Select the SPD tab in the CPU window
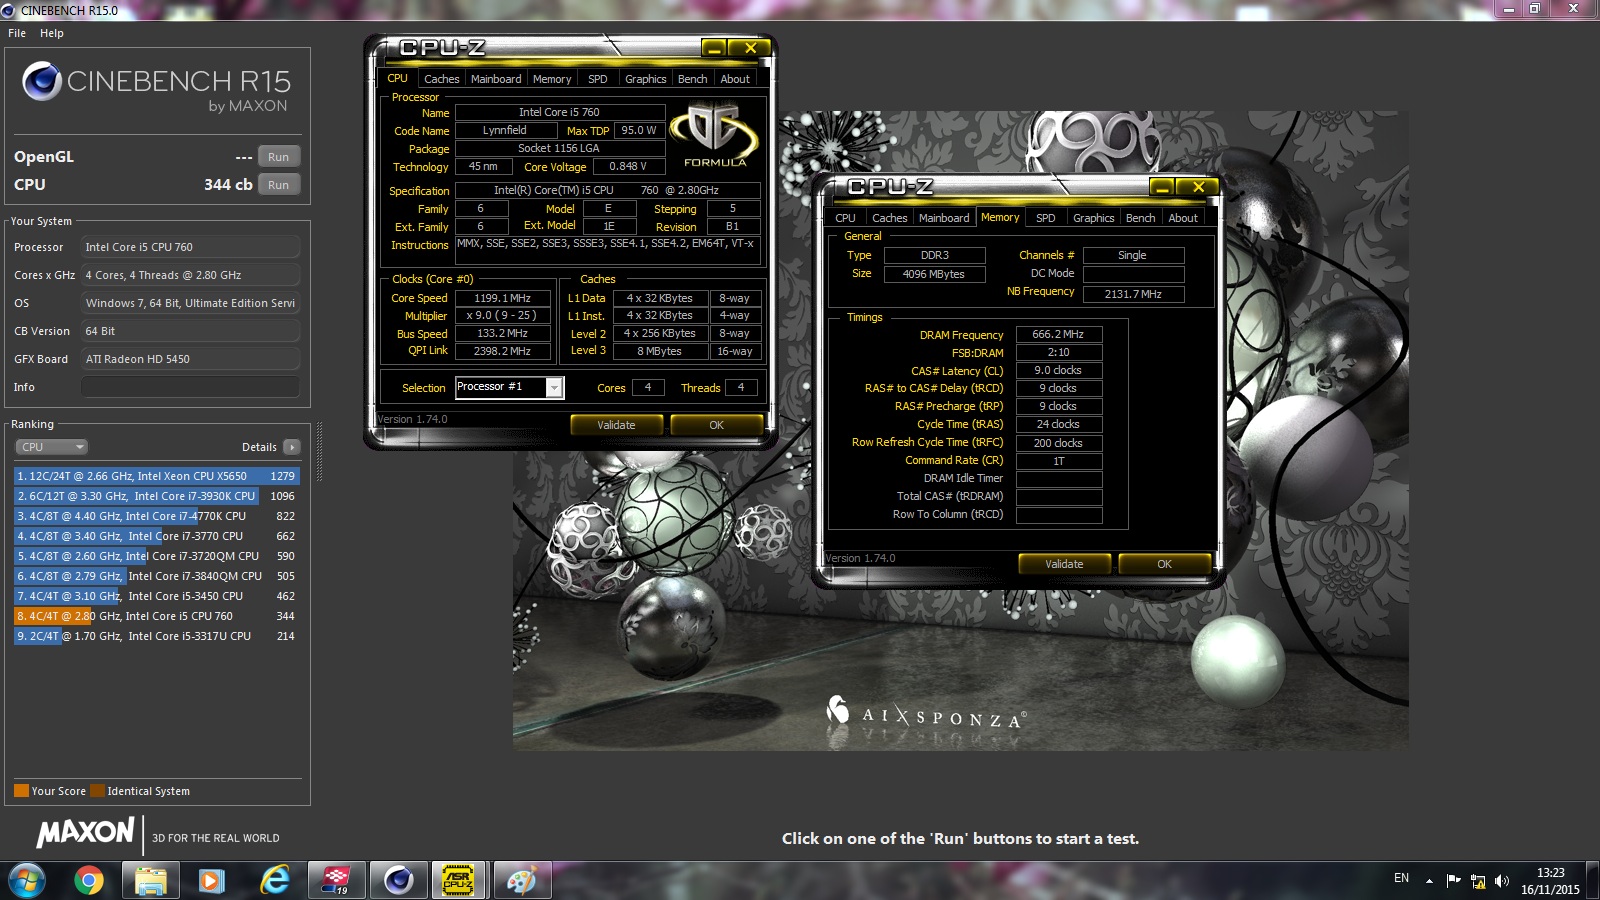Image resolution: width=1600 pixels, height=900 pixels. point(598,79)
